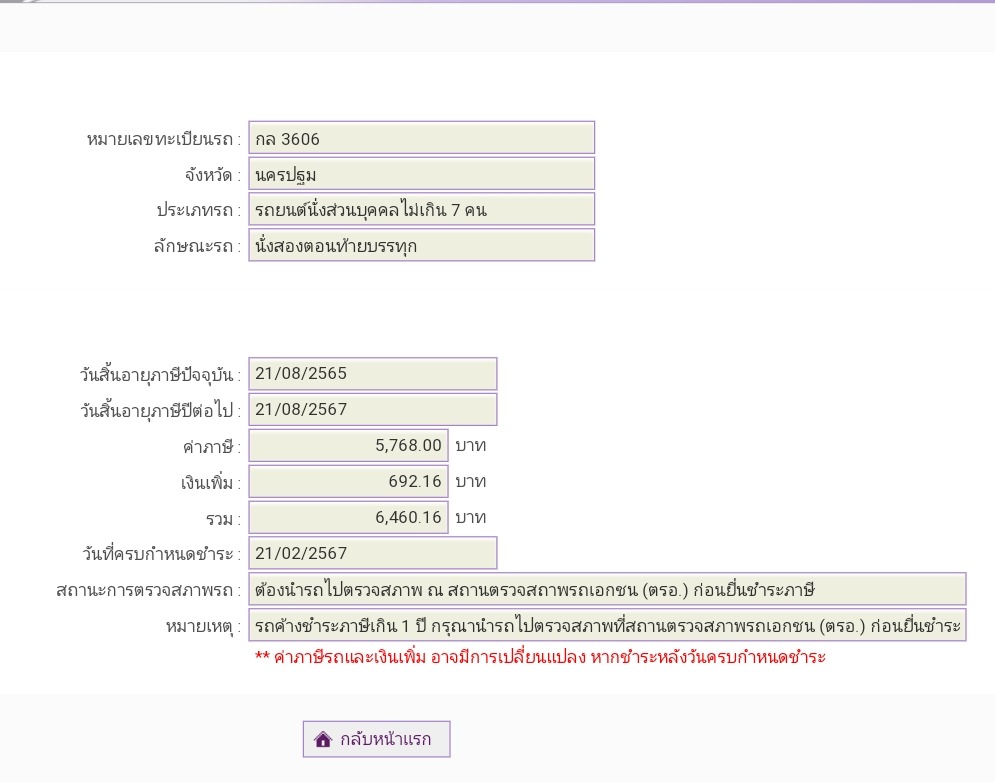Click the บาท unit beside 6,460.16
This screenshot has width=995, height=782.
[x=471, y=517]
